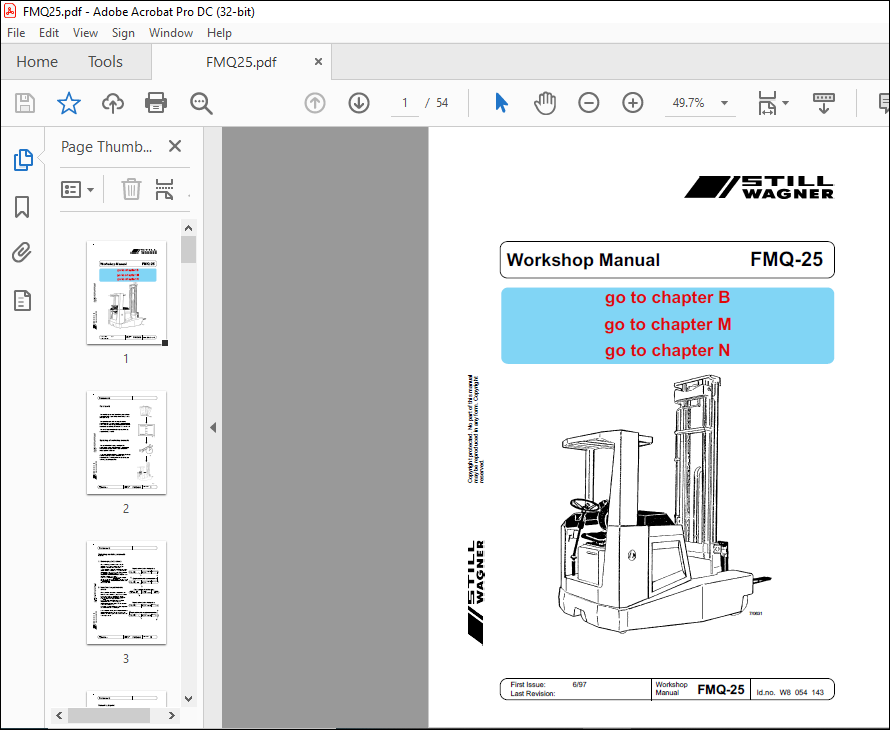Zoom in with plus icon
The image size is (890, 730).
(x=632, y=103)
